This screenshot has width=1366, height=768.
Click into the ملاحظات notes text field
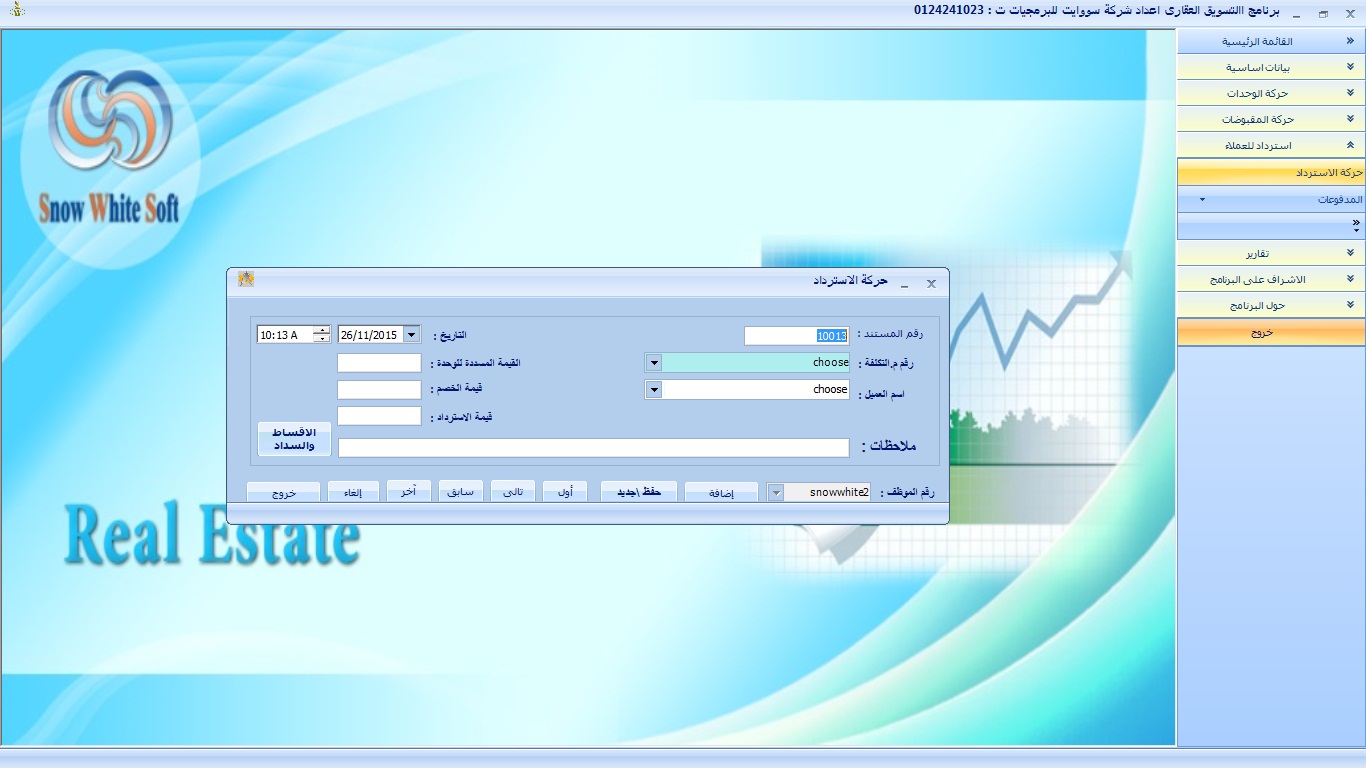coord(593,448)
